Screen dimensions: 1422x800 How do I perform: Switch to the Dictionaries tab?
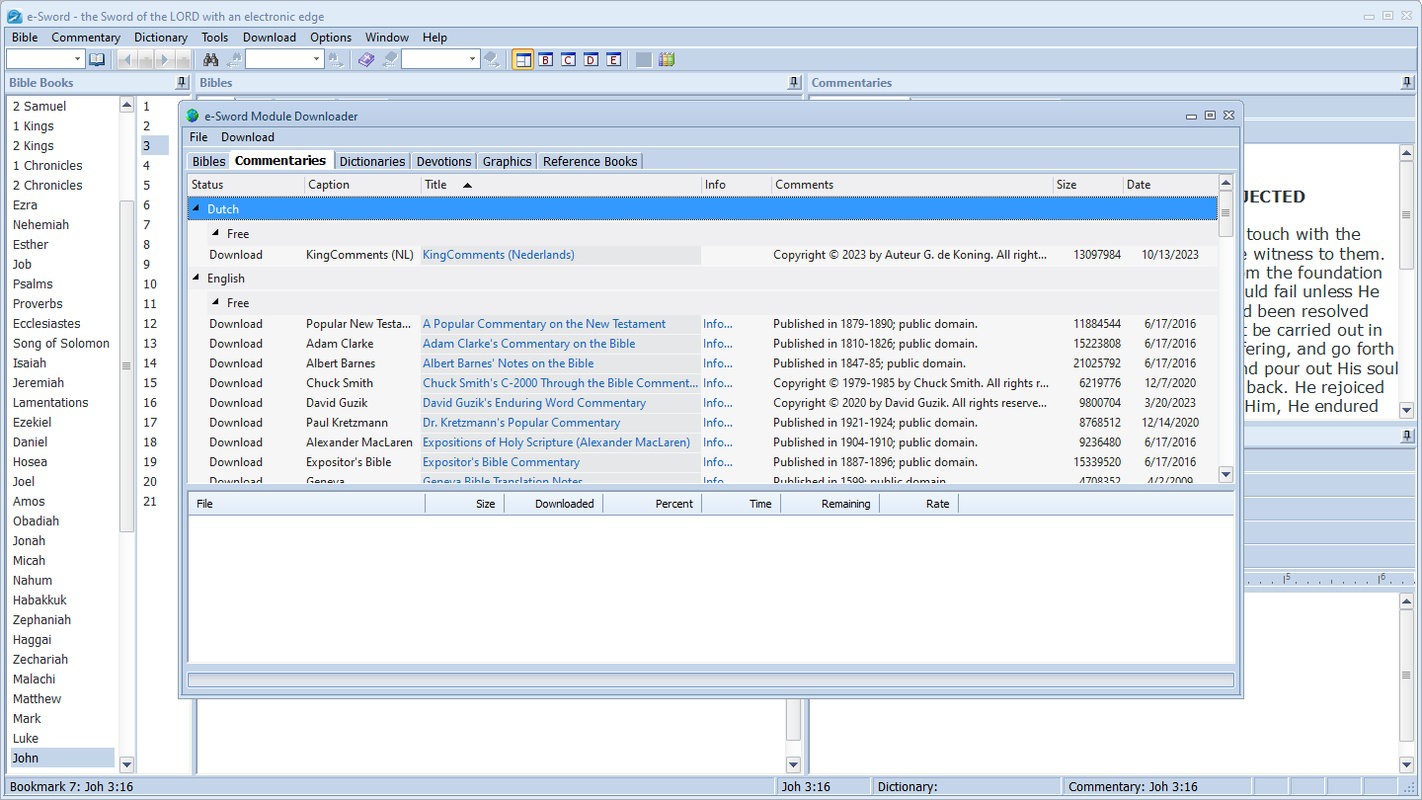(372, 161)
